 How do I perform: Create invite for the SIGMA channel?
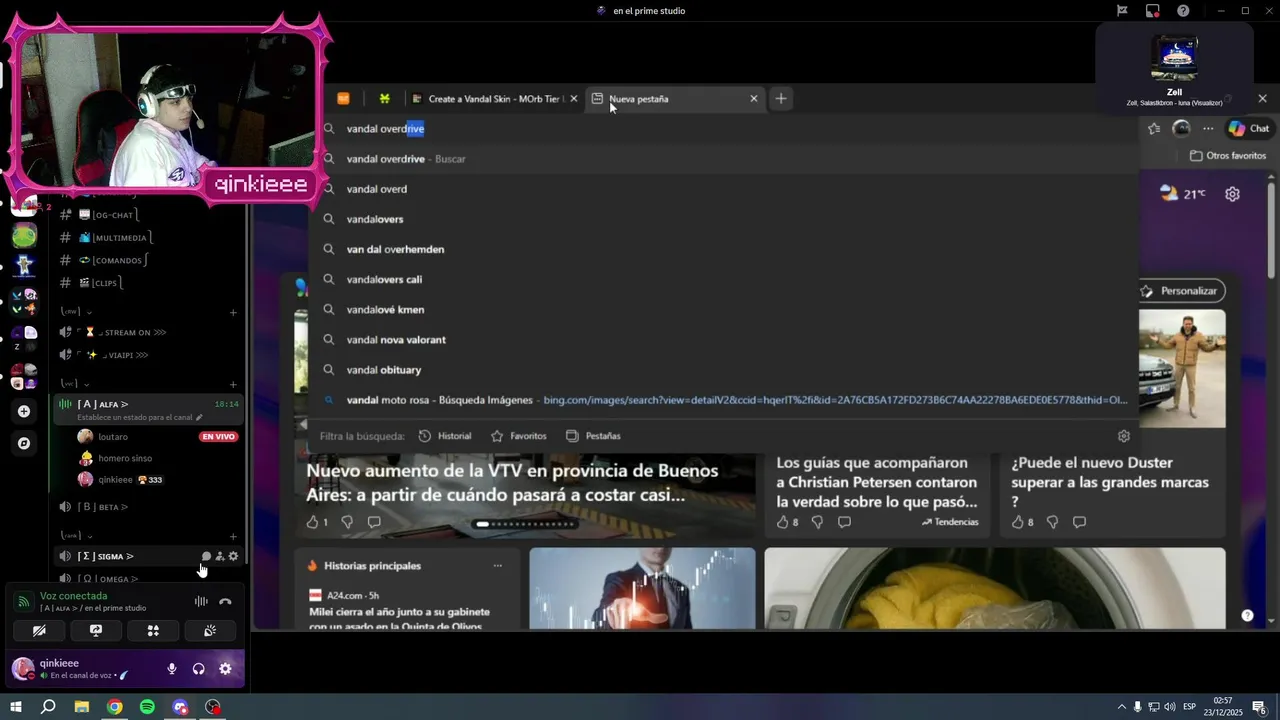[x=220, y=556]
